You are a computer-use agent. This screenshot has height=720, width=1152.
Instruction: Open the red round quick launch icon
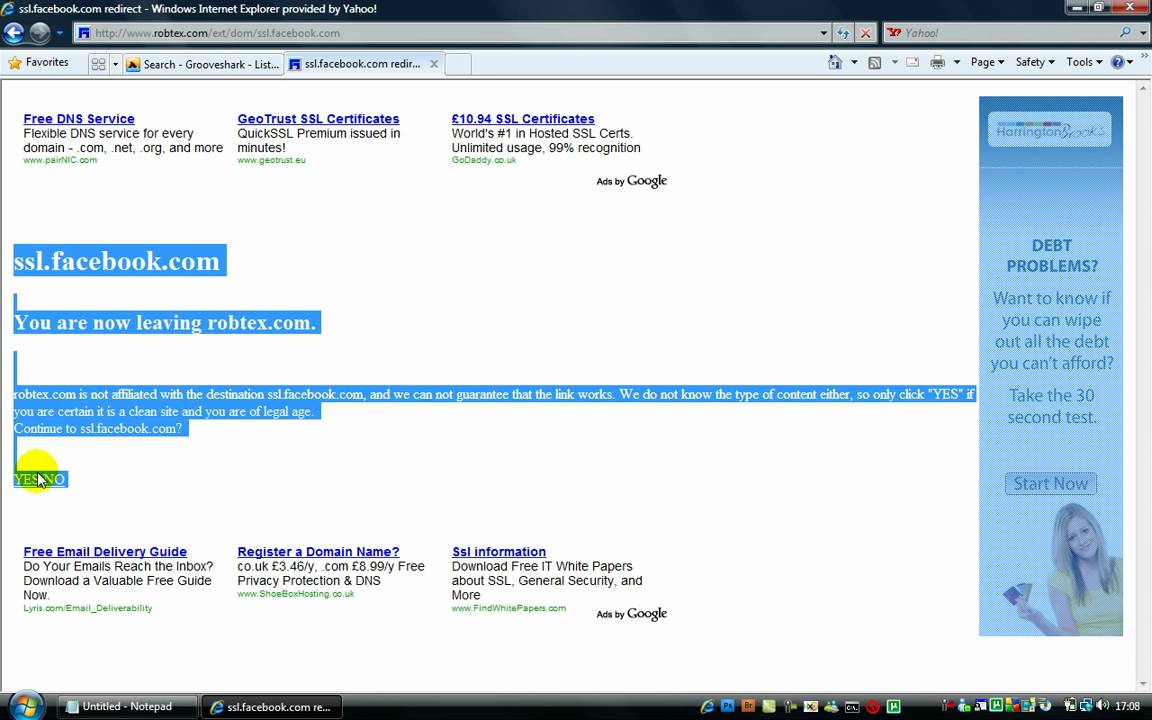tap(873, 707)
